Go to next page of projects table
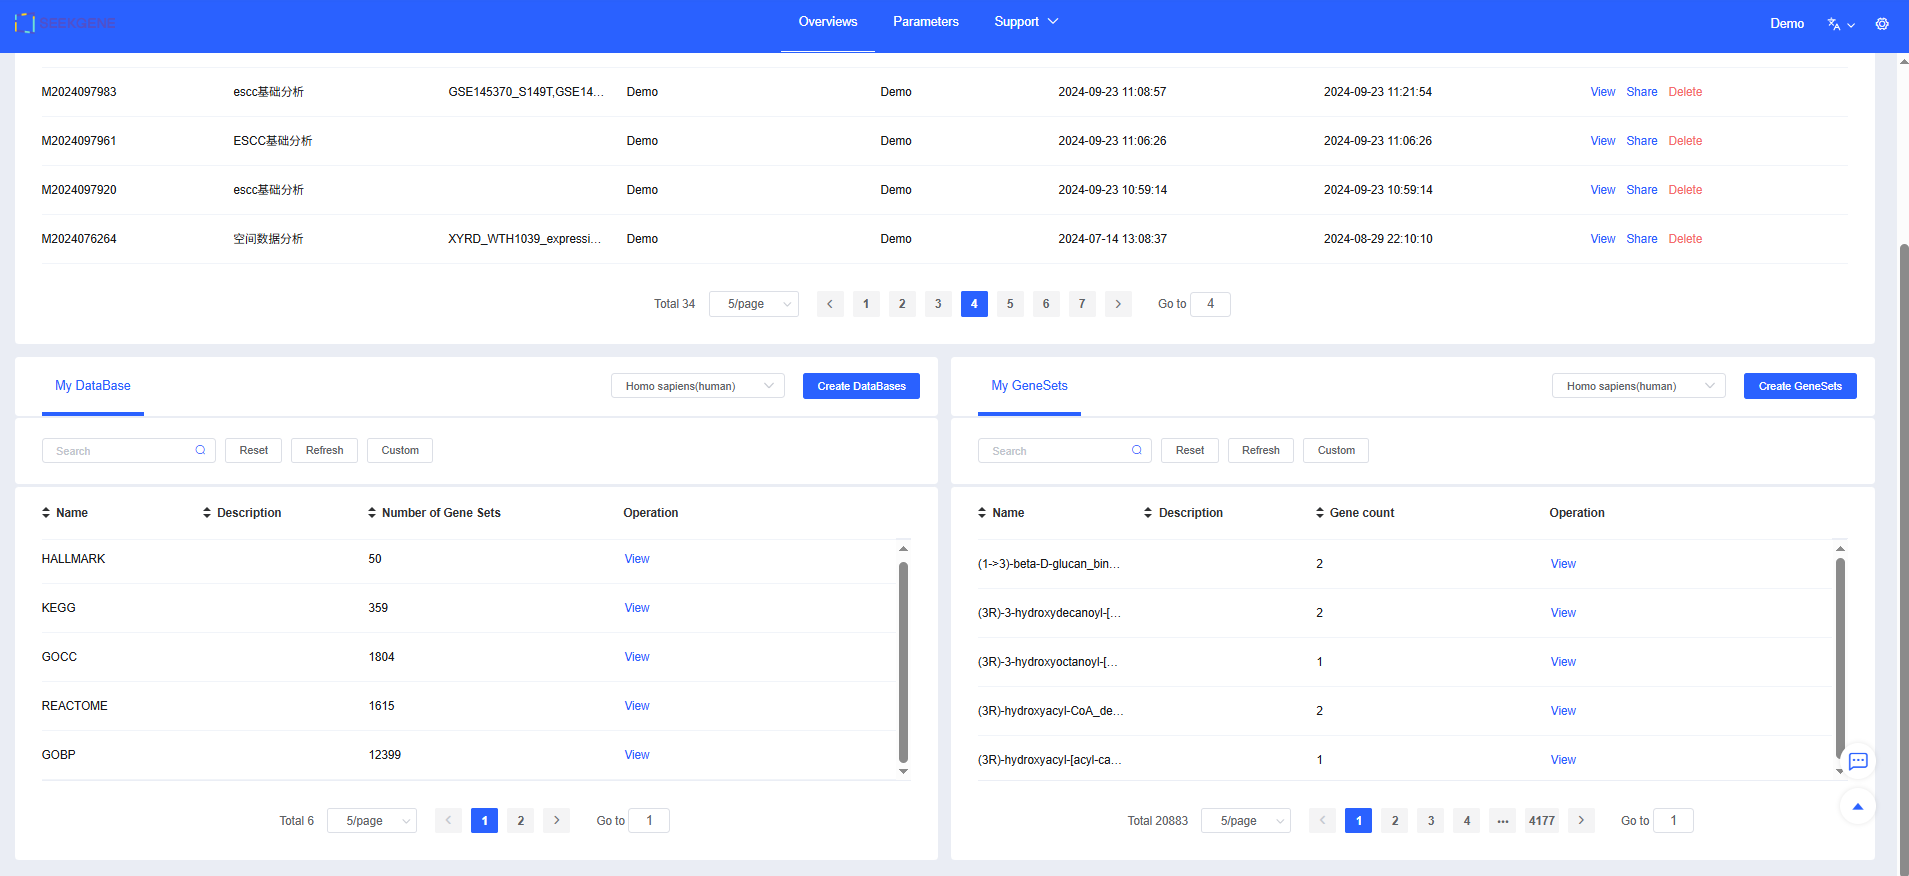 point(1118,304)
